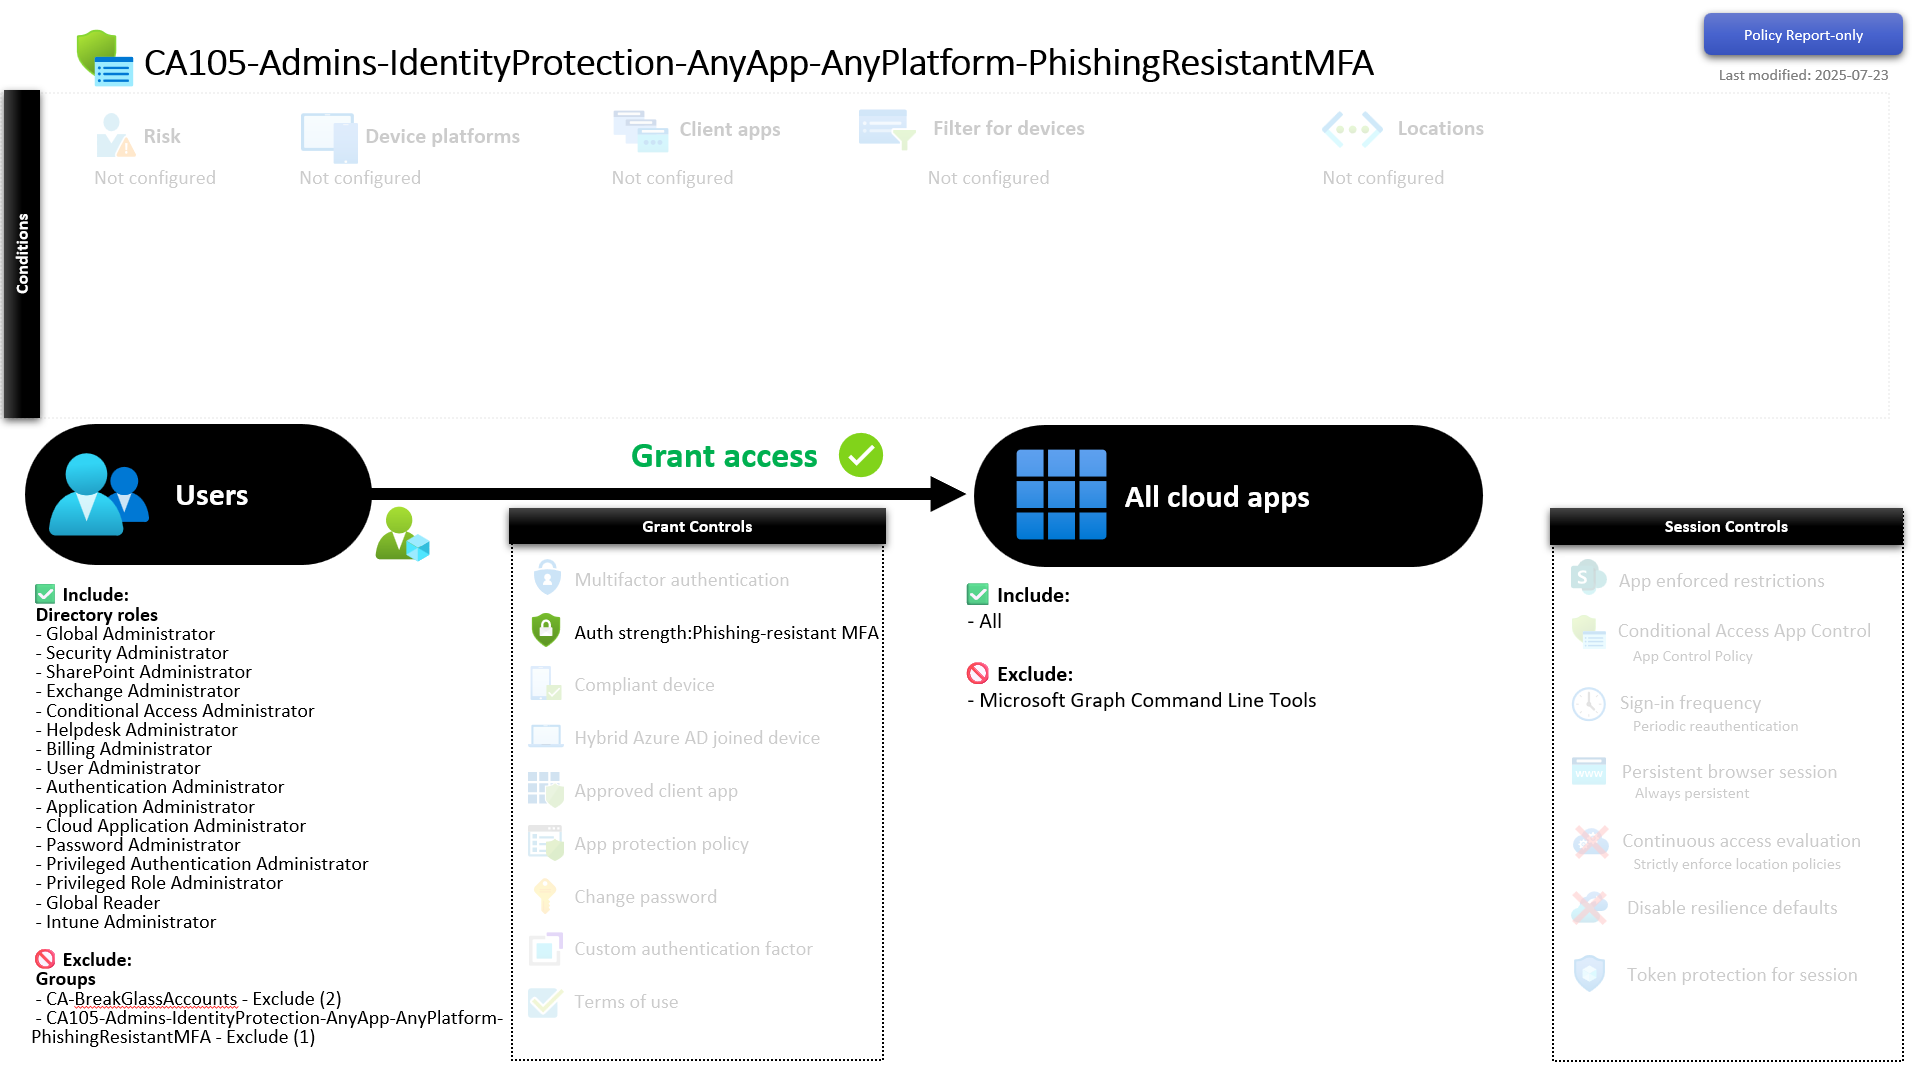The width and height of the screenshot is (1913, 1073).
Task: Click the Sign-in frequency clock icon
Action: click(x=1588, y=704)
